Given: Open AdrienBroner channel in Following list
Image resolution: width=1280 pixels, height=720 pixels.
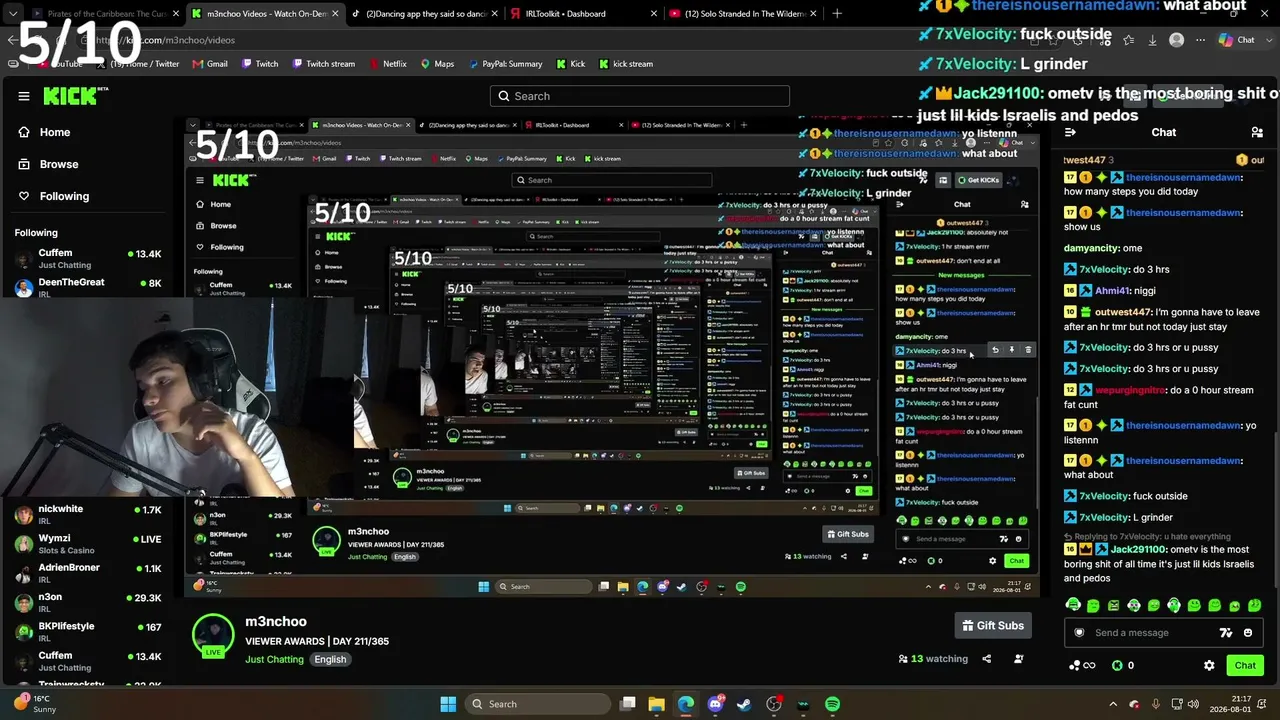Looking at the screenshot, I should 88,573.
